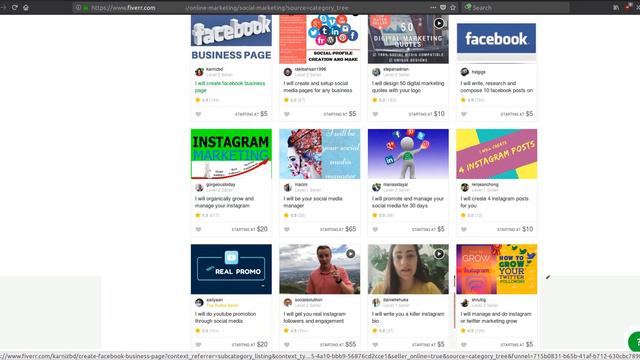Favorite the setup social media pages gig
Viewport: 640px width, 360px height.
[x=287, y=114]
